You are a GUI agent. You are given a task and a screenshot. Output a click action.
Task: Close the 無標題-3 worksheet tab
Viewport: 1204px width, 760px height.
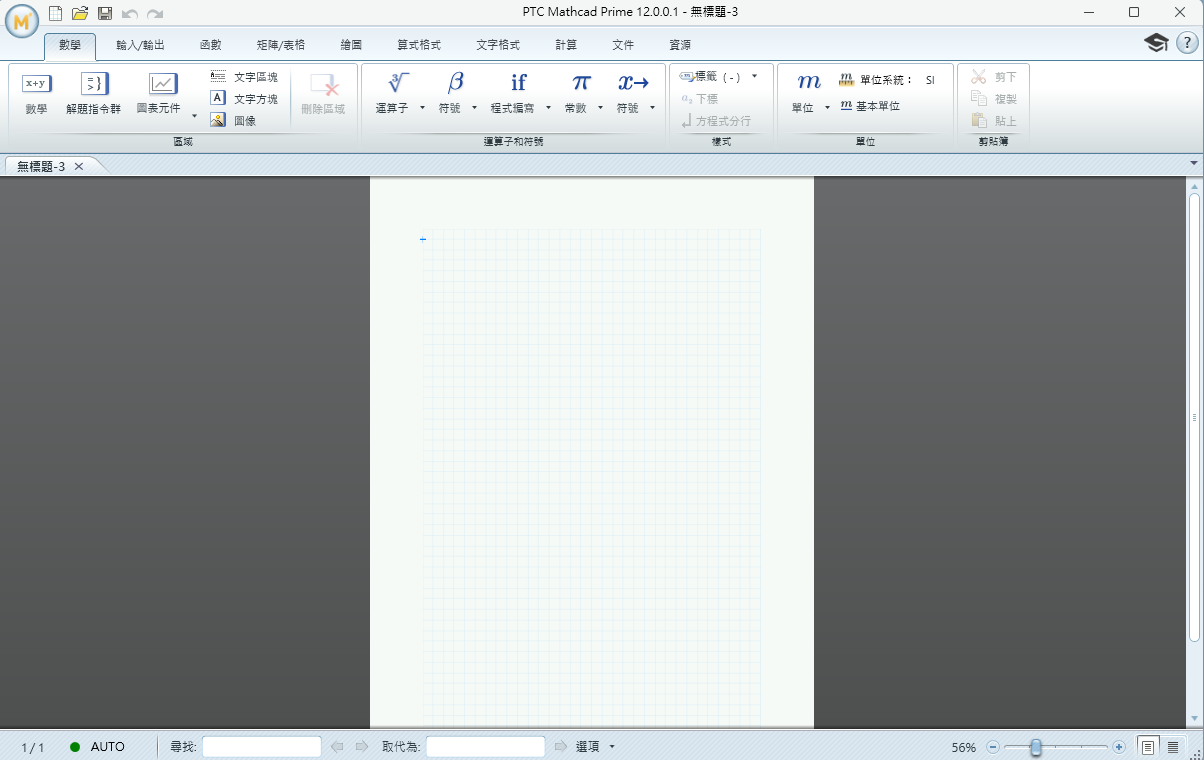80,166
